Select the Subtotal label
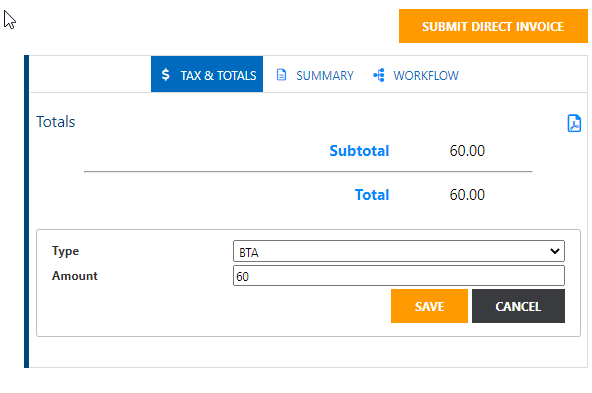The width and height of the screenshot is (592, 393). (359, 151)
